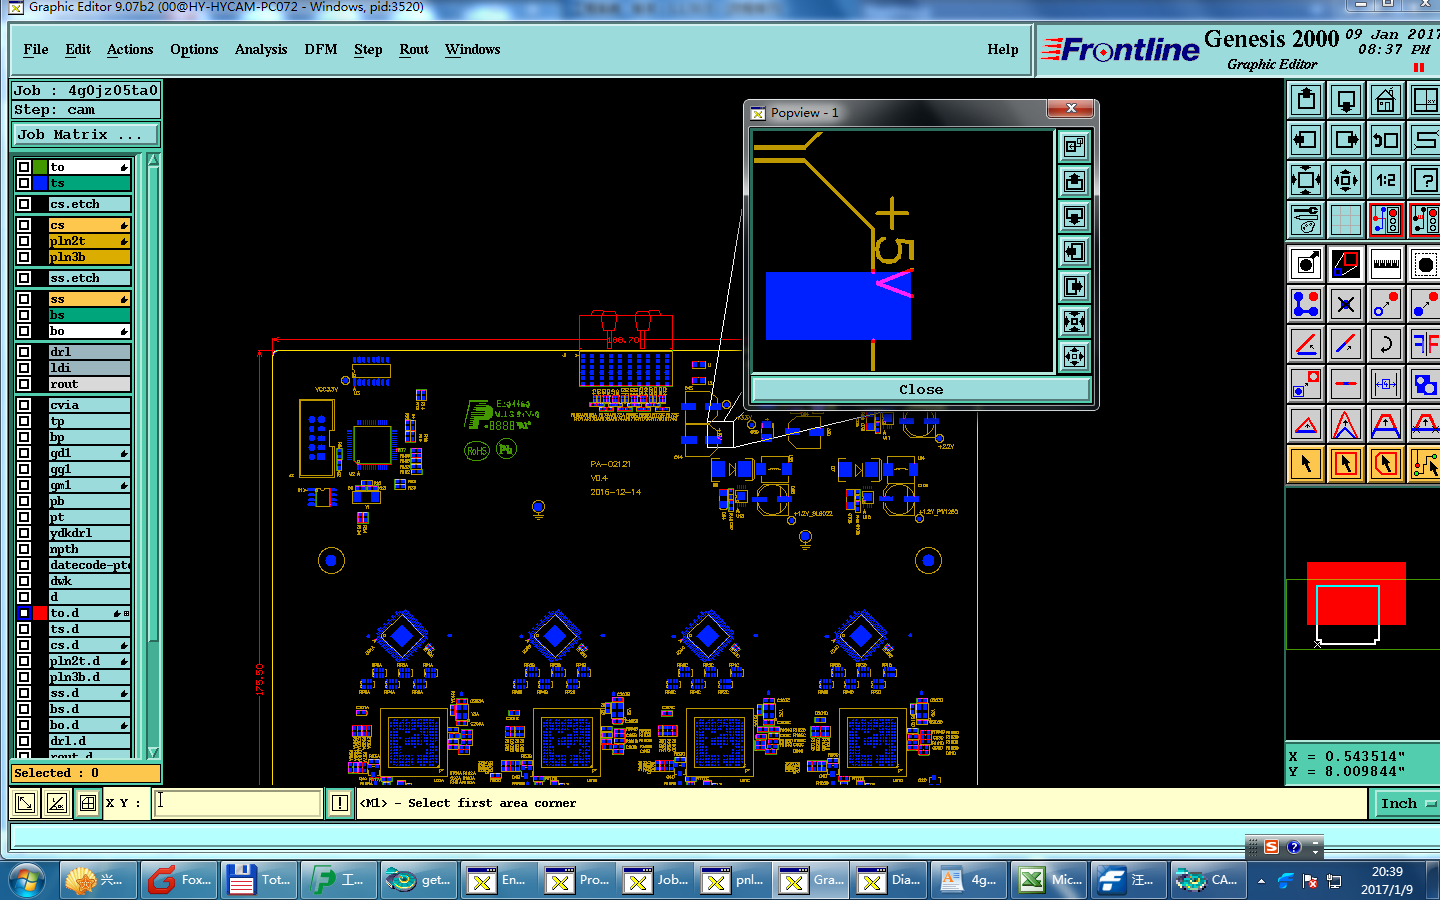The width and height of the screenshot is (1440, 900).
Task: Toggle visibility checkbox for layer ts
Action: pyautogui.click(x=24, y=183)
